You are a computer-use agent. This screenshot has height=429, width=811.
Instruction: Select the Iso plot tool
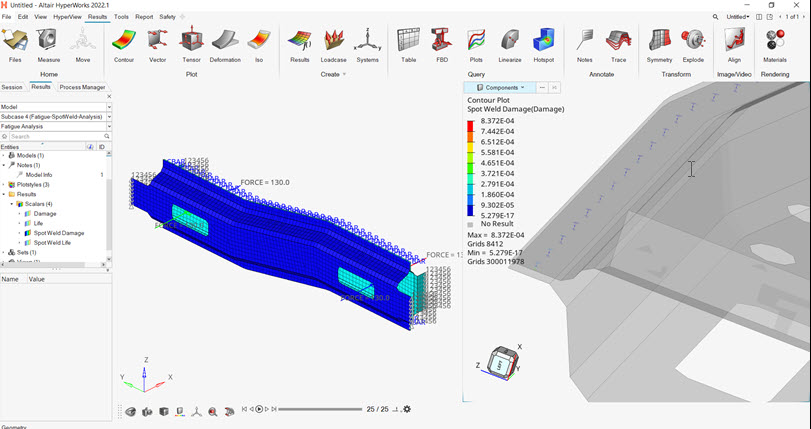[259, 44]
